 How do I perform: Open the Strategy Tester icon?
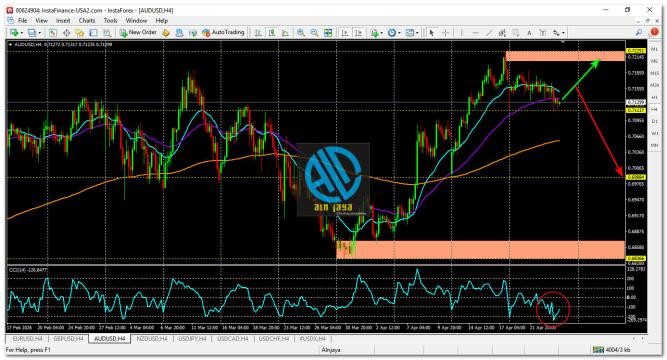(x=107, y=33)
